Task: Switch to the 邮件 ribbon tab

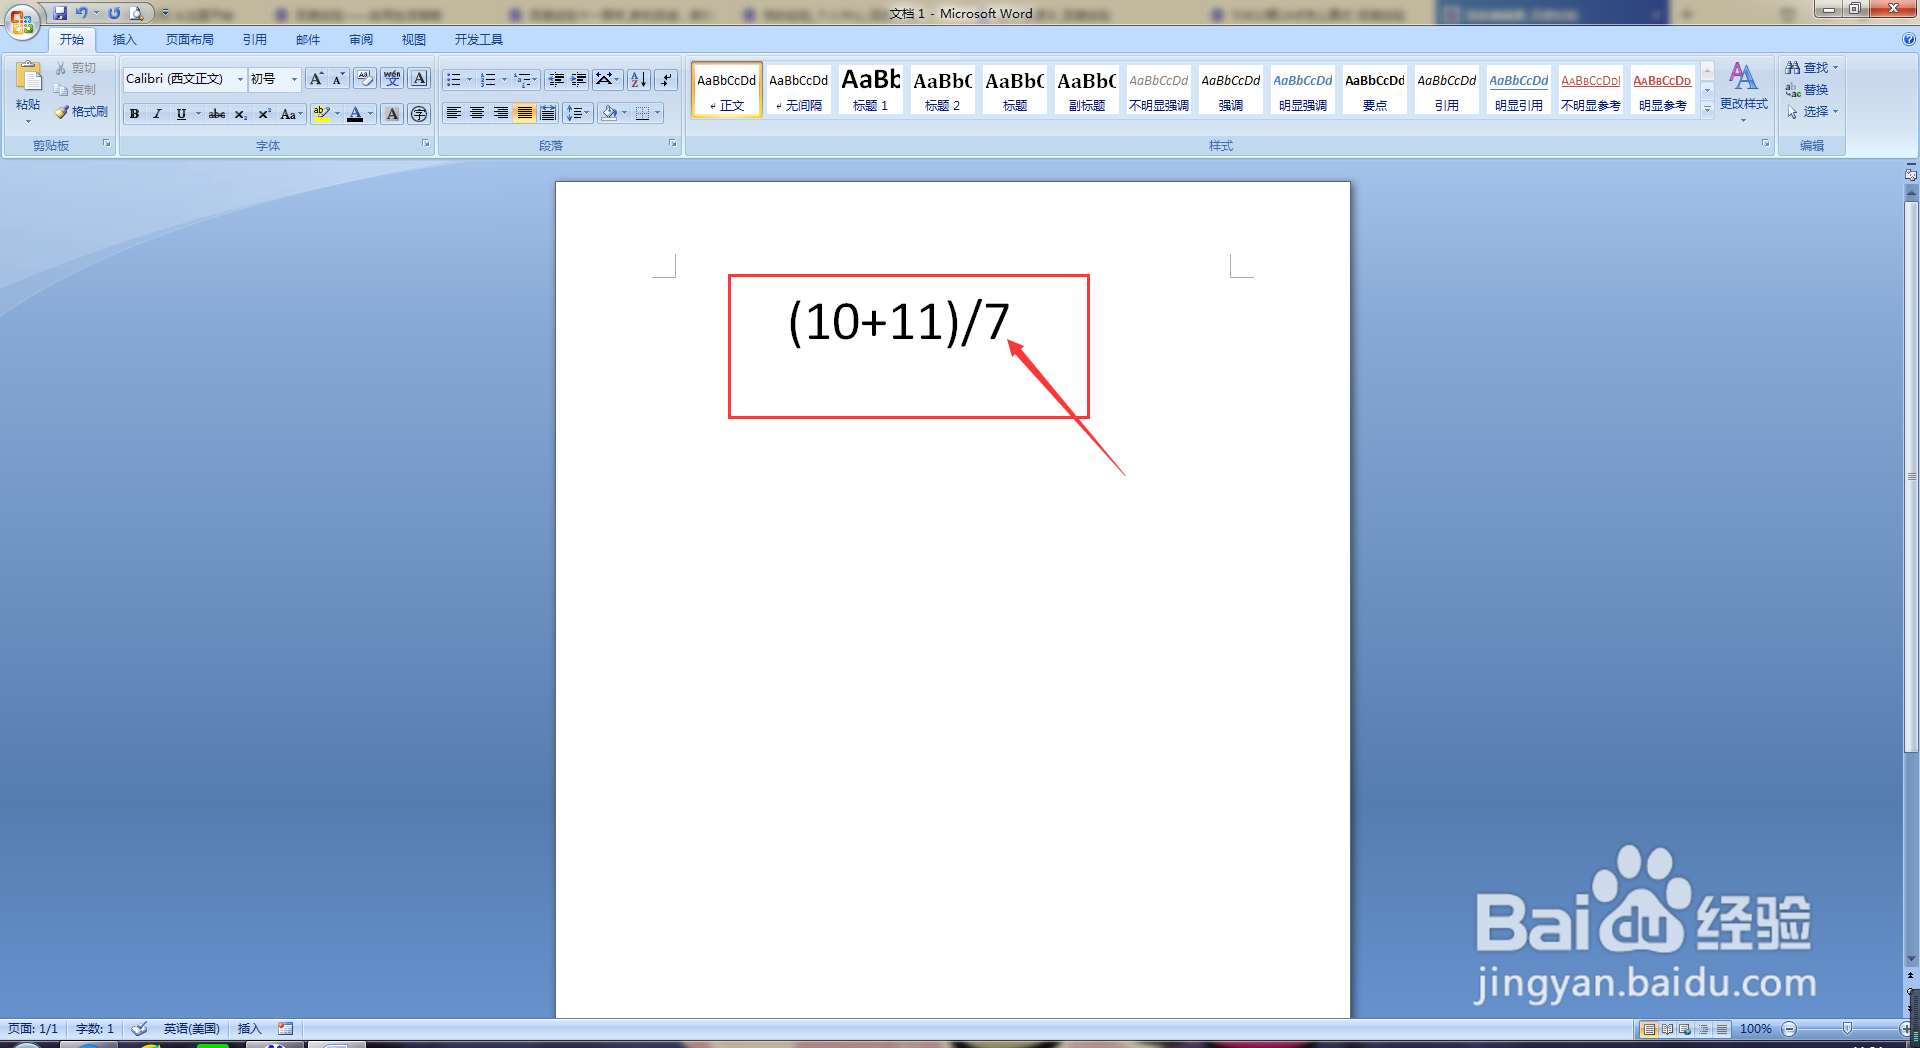Action: pos(308,40)
